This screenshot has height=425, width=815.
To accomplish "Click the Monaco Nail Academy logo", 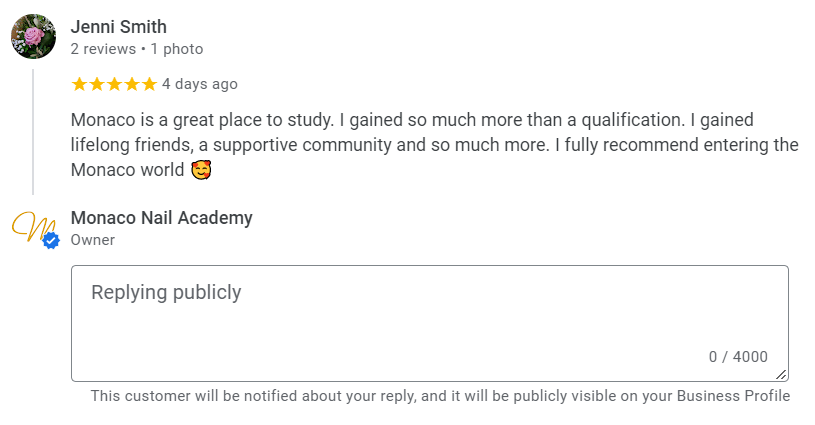I will pos(32,226).
